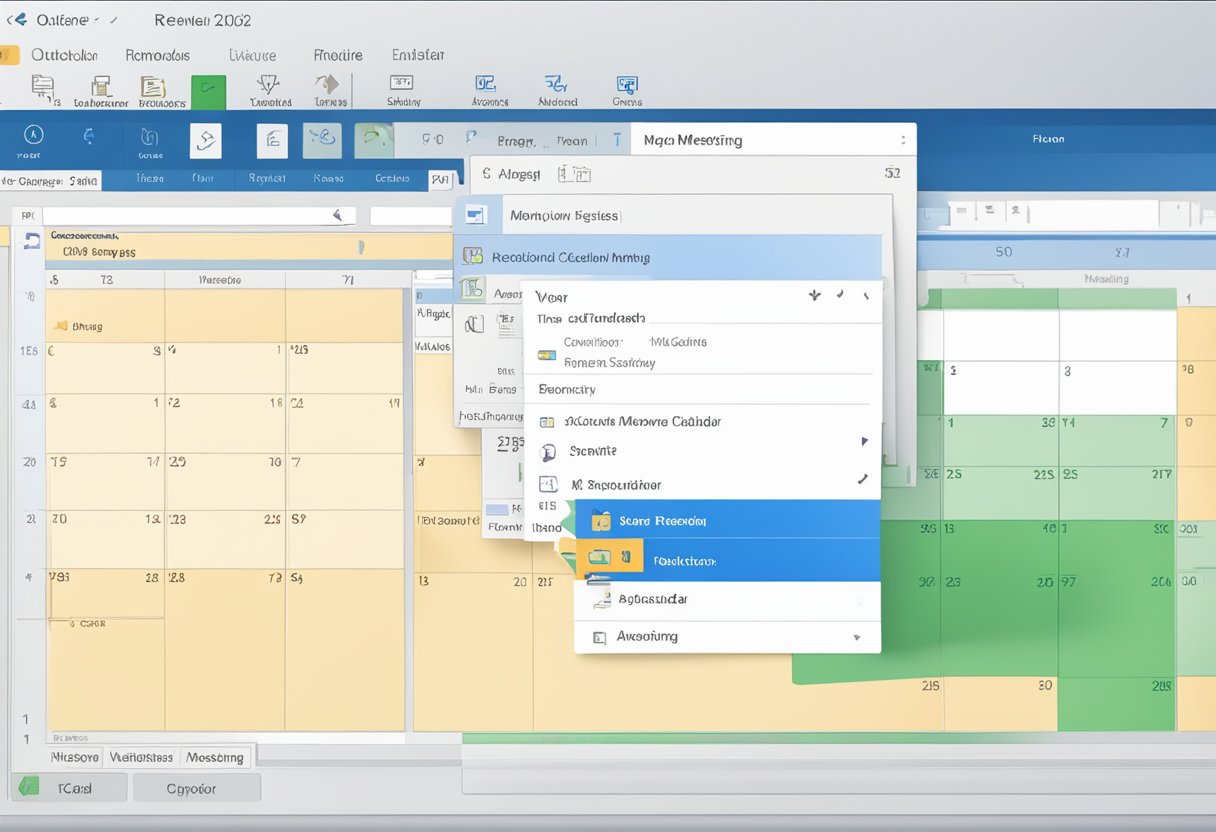The height and width of the screenshot is (832, 1216).
Task: Expand the Aiveoiumg submenu arrow
Action: [x=856, y=637]
